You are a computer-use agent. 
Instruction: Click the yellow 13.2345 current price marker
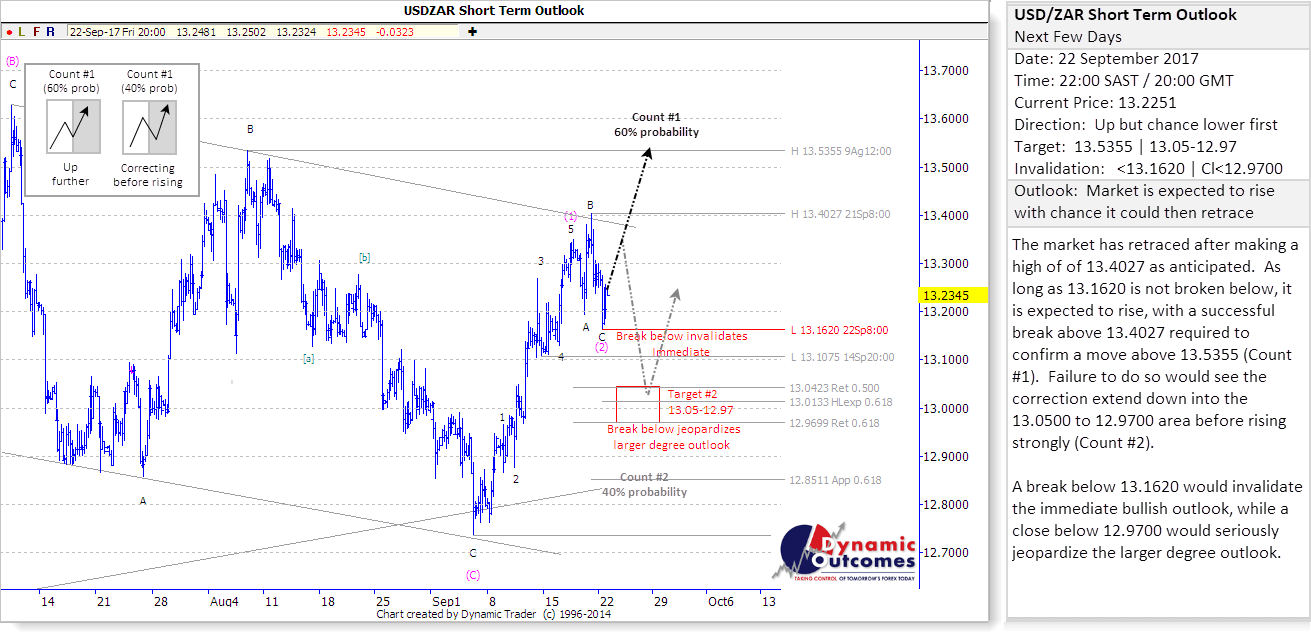(x=950, y=295)
